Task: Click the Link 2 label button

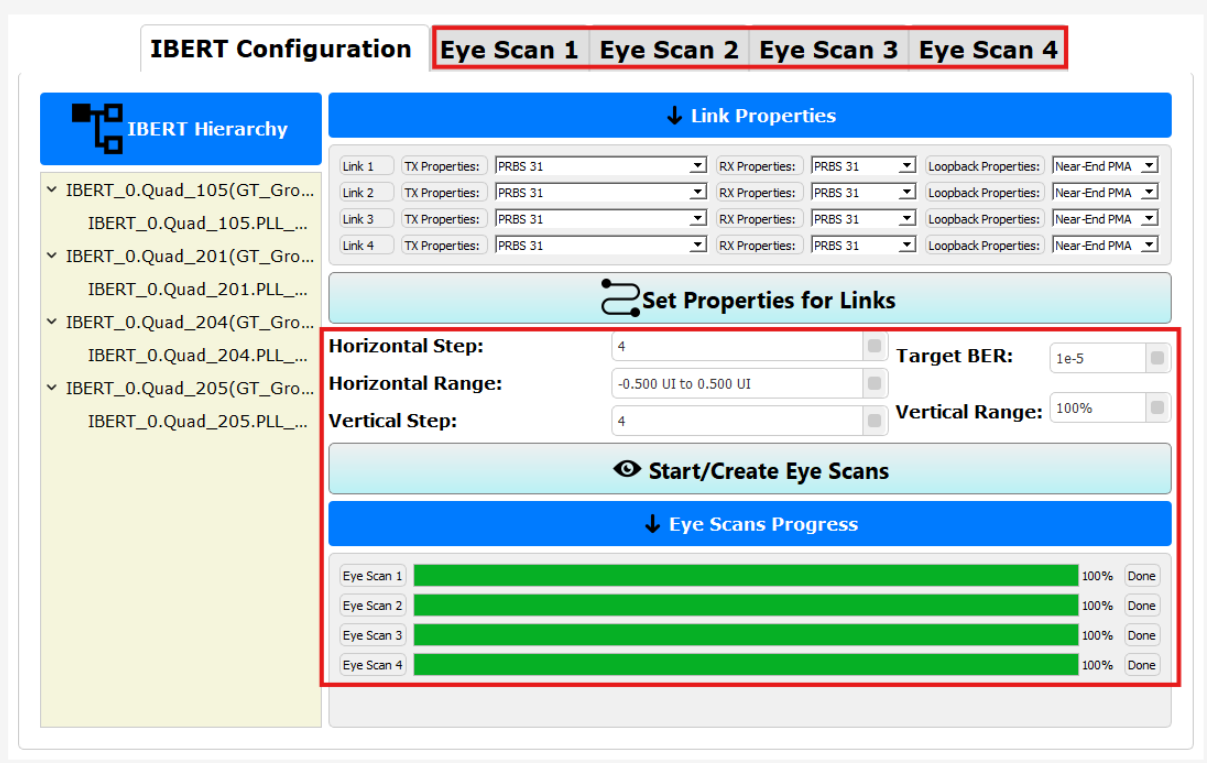Action: pyautogui.click(x=367, y=192)
